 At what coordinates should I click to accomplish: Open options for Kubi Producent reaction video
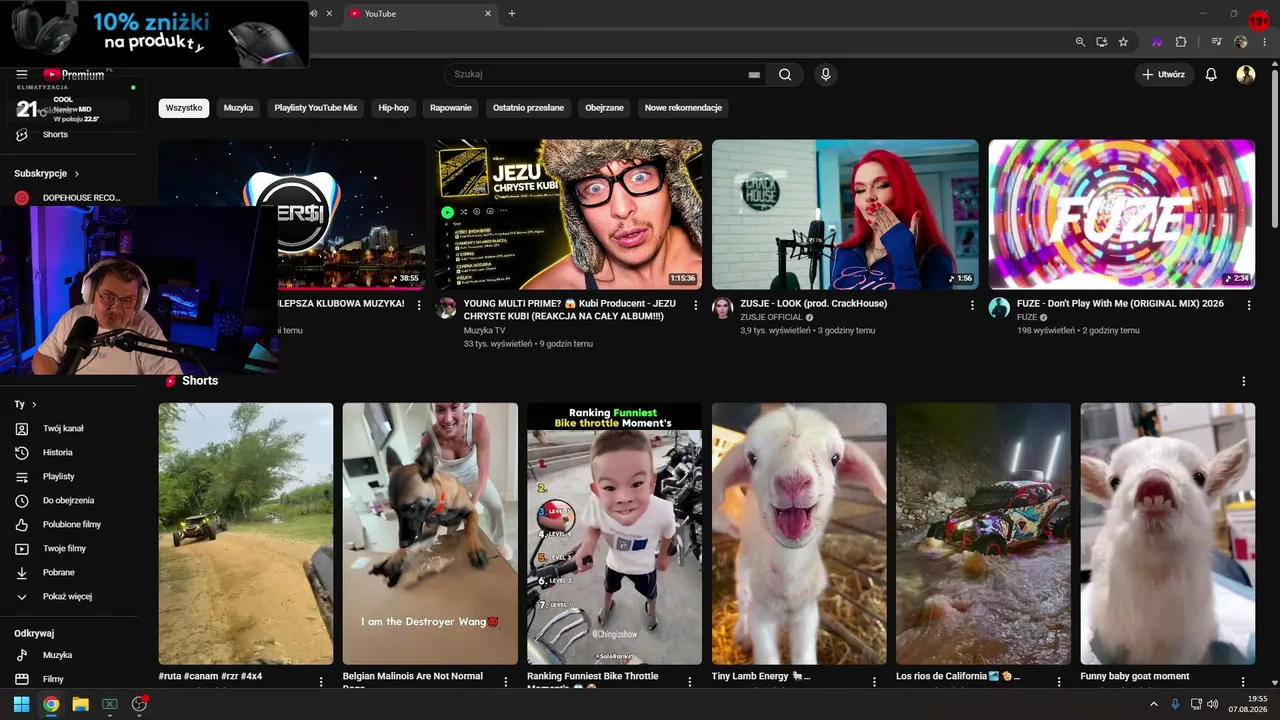[696, 305]
